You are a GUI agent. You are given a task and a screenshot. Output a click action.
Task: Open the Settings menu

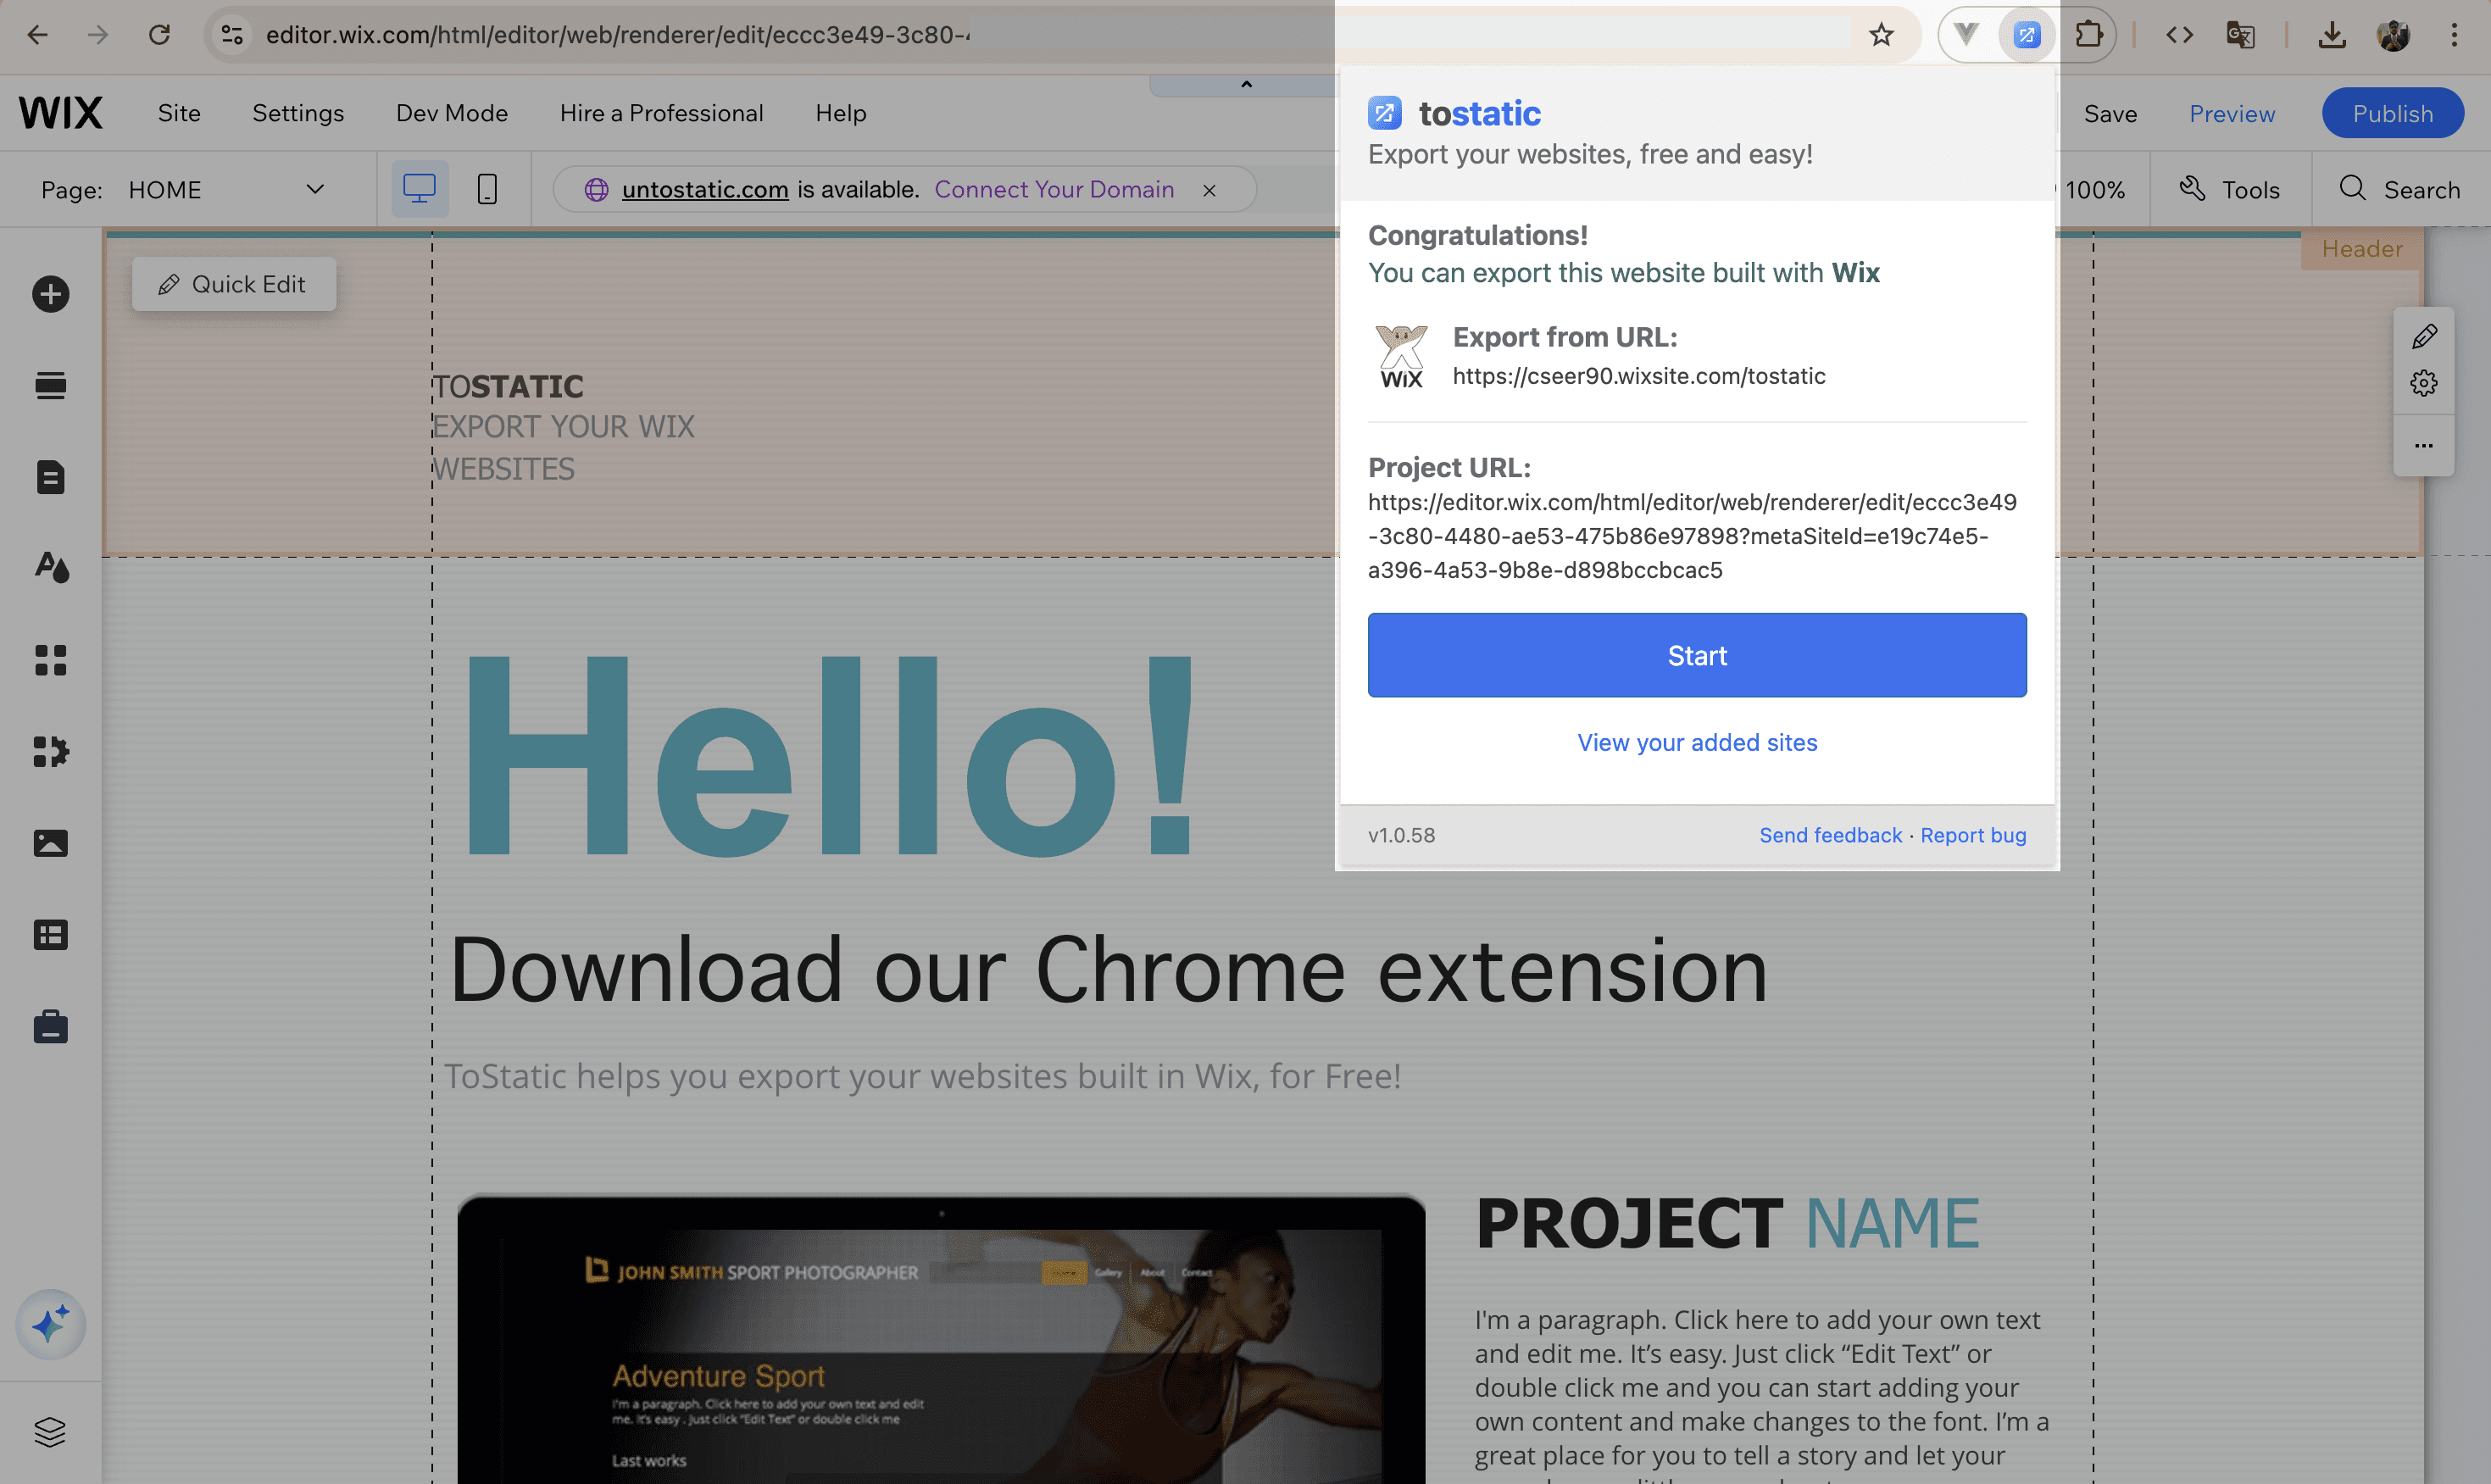[298, 113]
